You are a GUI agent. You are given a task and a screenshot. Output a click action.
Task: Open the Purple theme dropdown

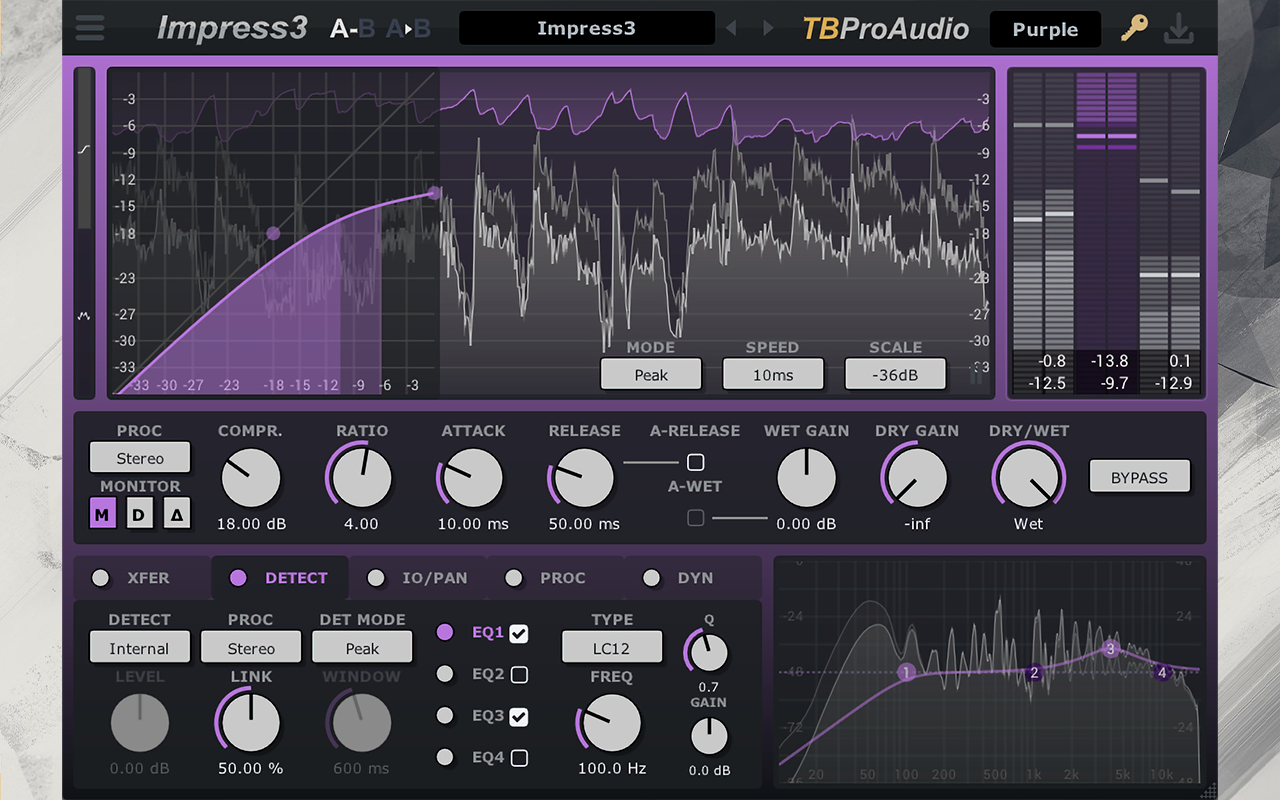pyautogui.click(x=1045, y=29)
